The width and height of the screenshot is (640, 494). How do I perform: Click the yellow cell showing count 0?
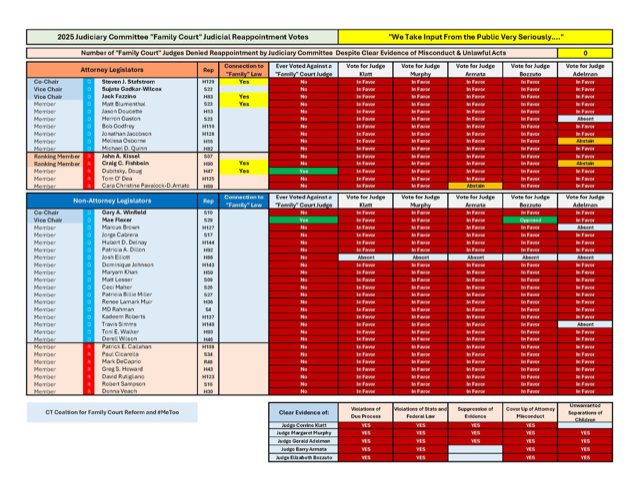pyautogui.click(x=585, y=53)
